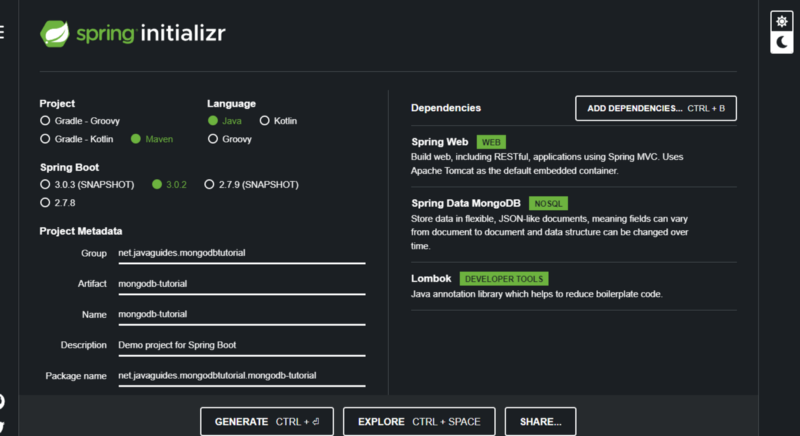800x436 pixels.
Task: Focus the Artifact input field
Action: point(242,284)
